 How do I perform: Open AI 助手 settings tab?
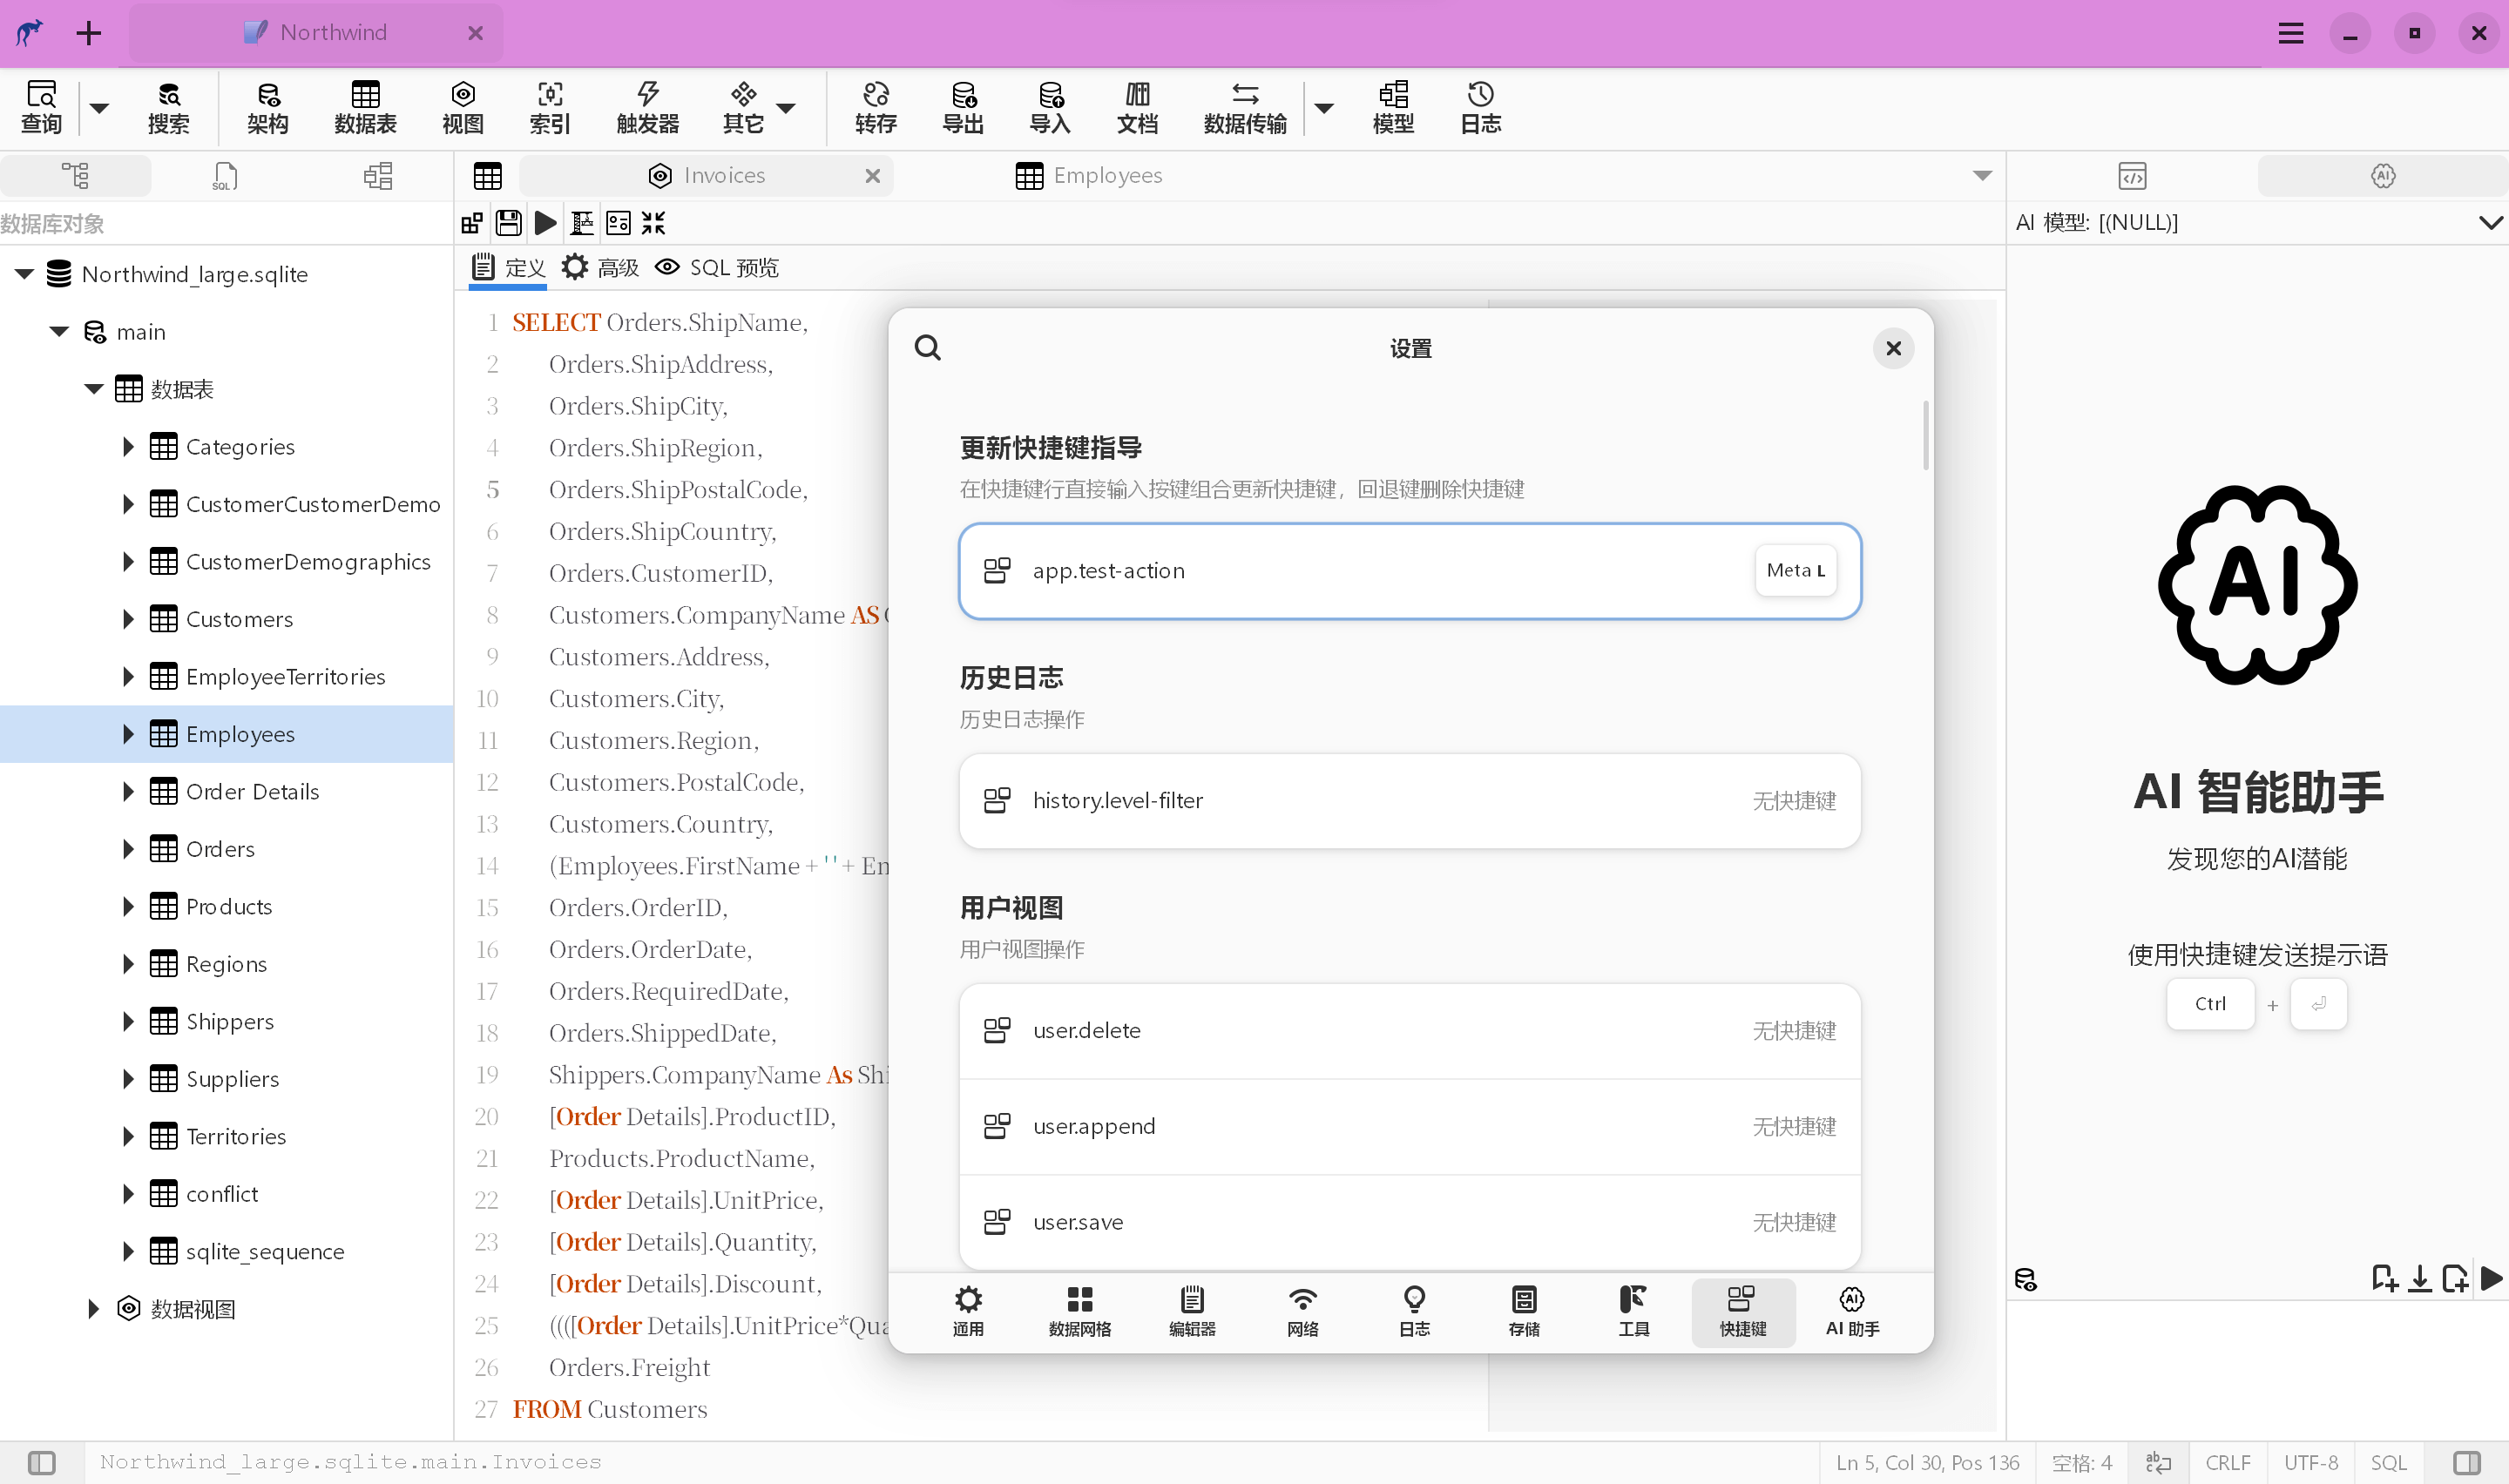(1852, 1311)
